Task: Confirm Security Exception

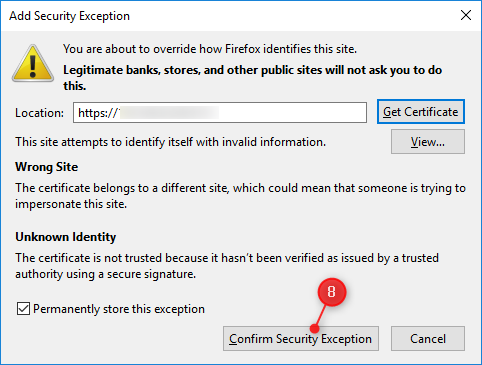Action: click(x=301, y=339)
